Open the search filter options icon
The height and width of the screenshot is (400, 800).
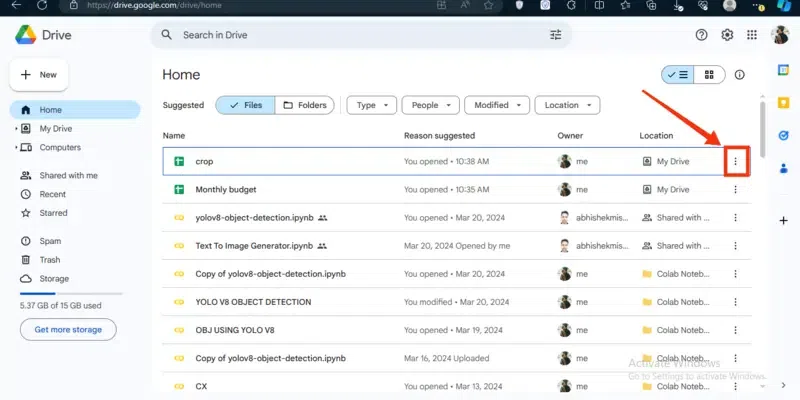555,35
